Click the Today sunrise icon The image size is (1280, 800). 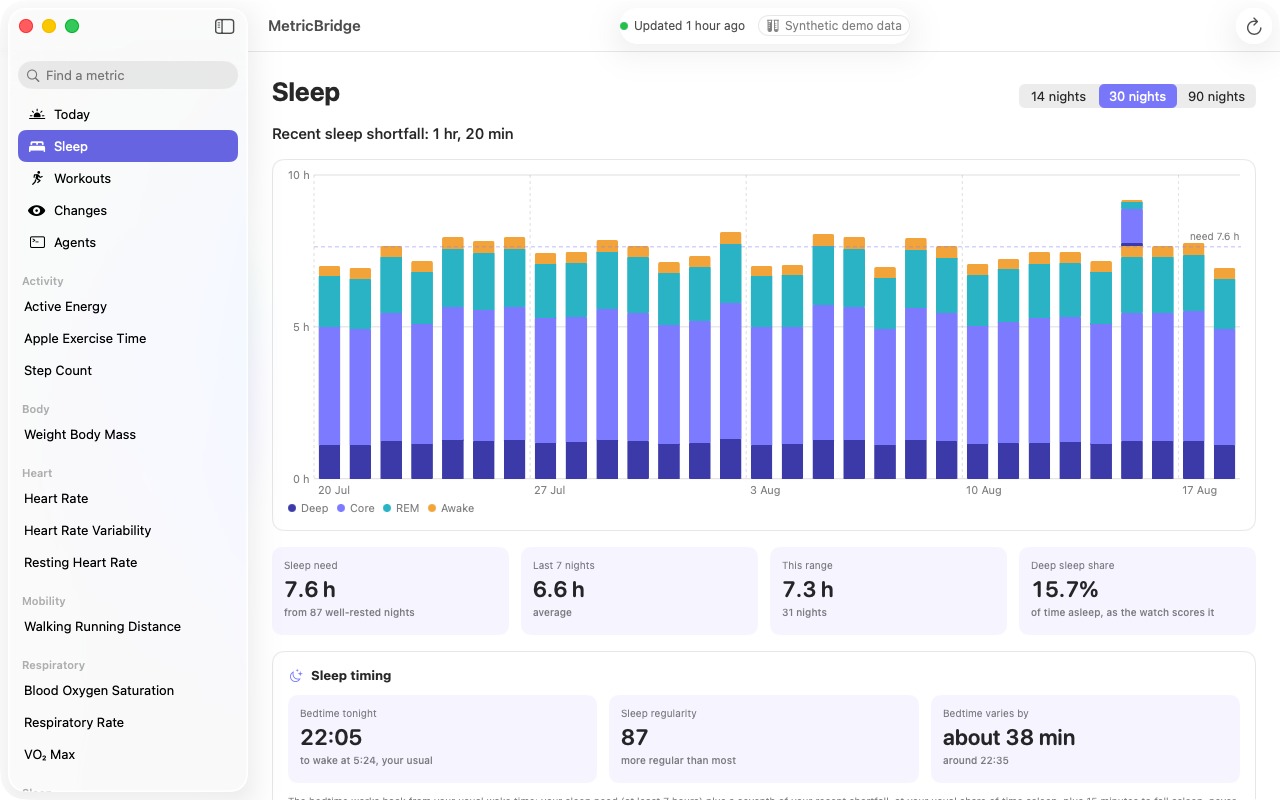[37, 114]
